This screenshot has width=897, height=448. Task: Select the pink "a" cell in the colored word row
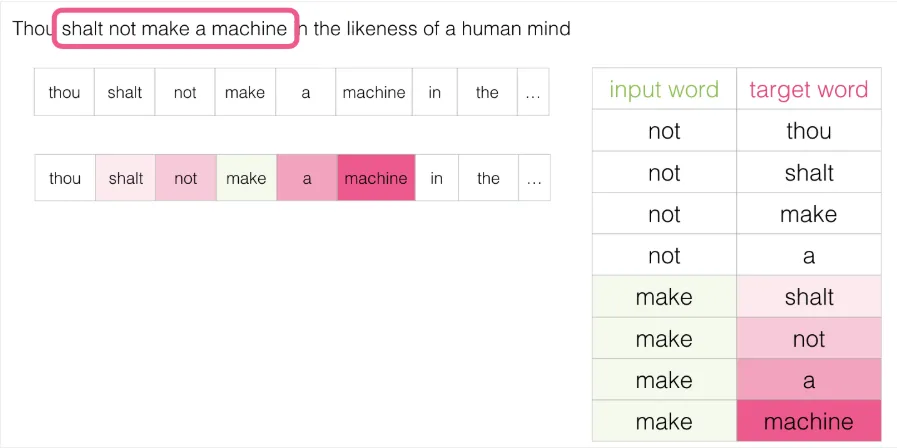pyautogui.click(x=307, y=179)
